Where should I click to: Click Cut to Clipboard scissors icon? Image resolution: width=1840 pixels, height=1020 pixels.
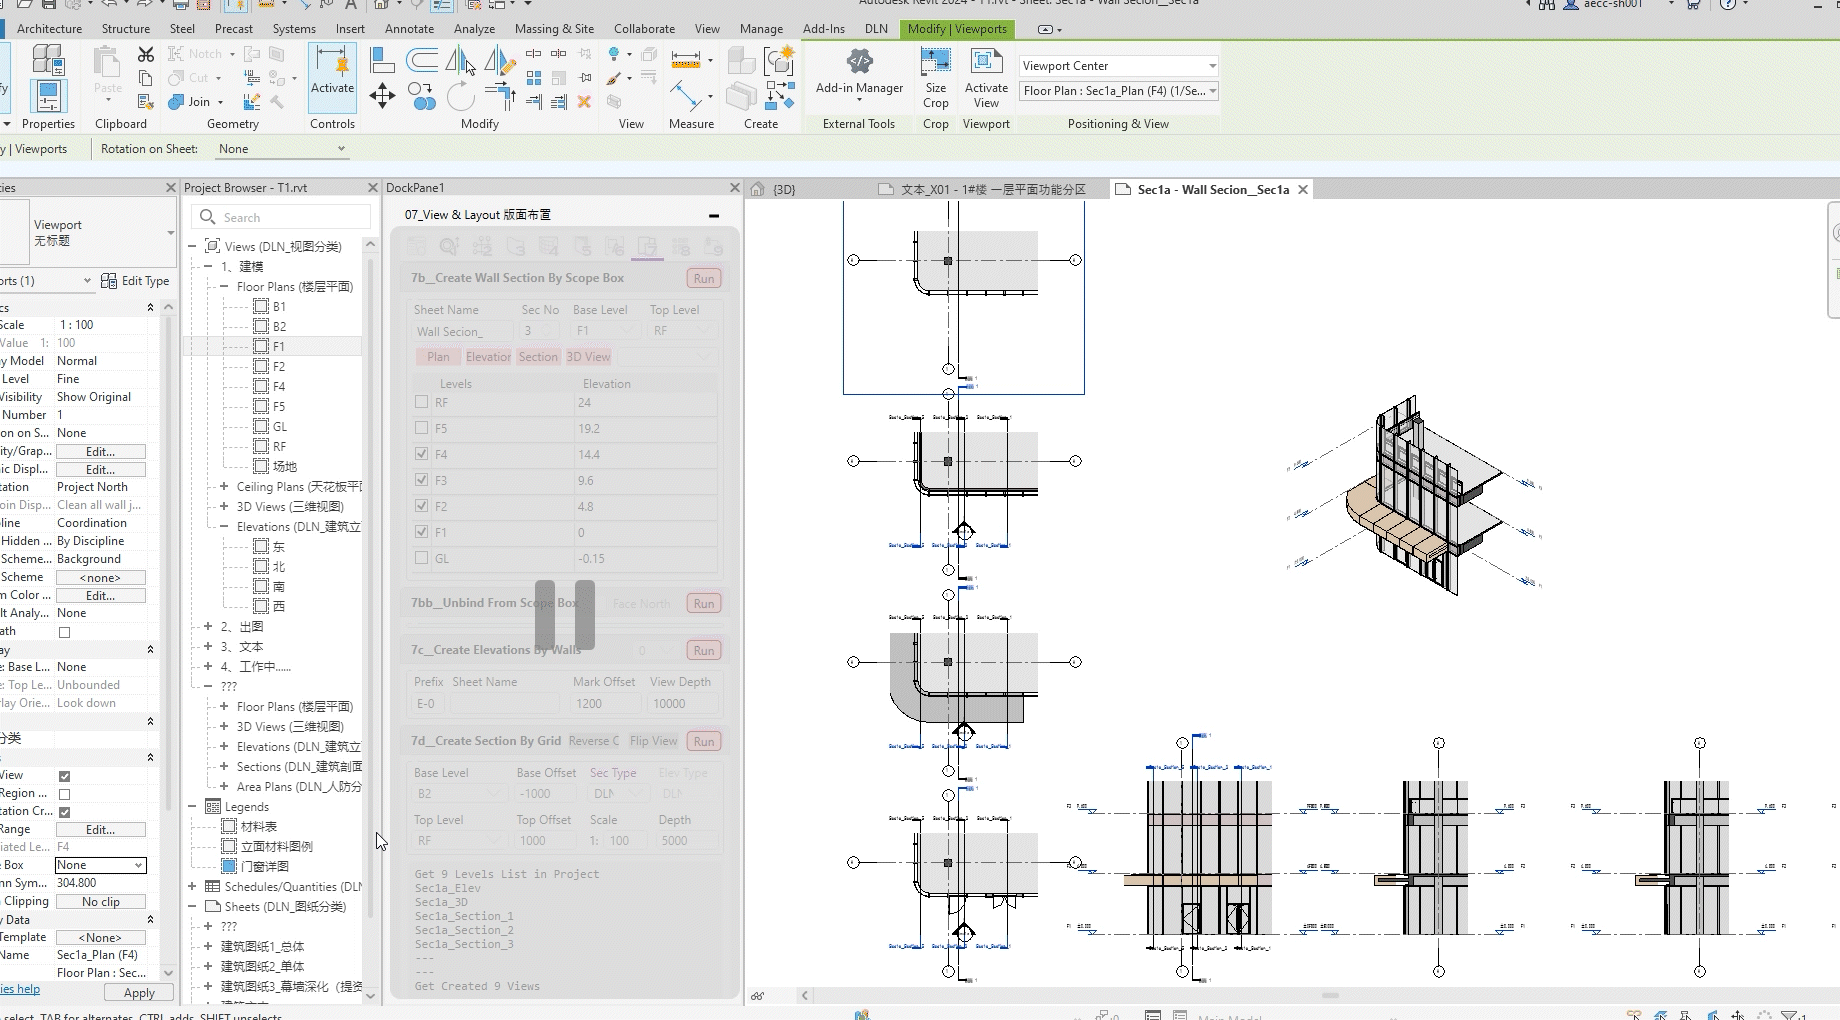[146, 54]
